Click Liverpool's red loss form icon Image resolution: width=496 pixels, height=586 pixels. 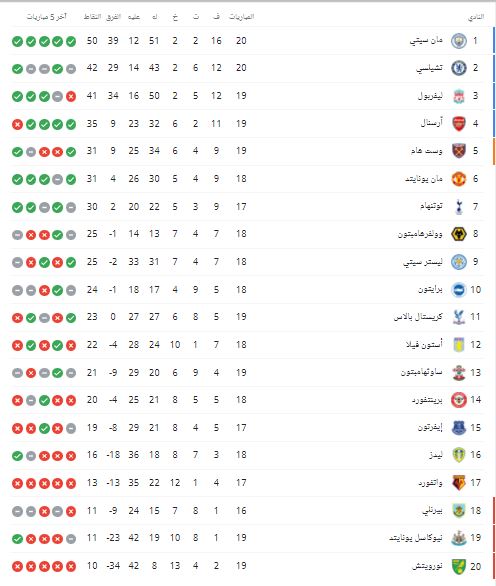pyautogui.click(x=71, y=96)
